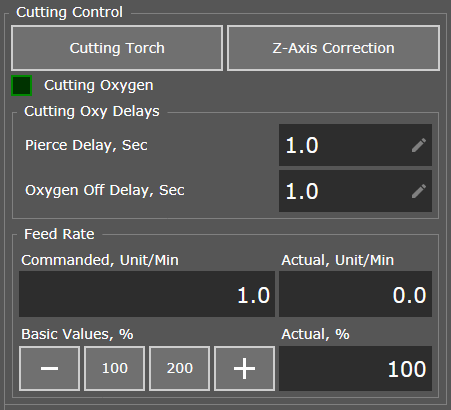
Task: Click the Commanded Unit/Min value box
Action: click(147, 294)
